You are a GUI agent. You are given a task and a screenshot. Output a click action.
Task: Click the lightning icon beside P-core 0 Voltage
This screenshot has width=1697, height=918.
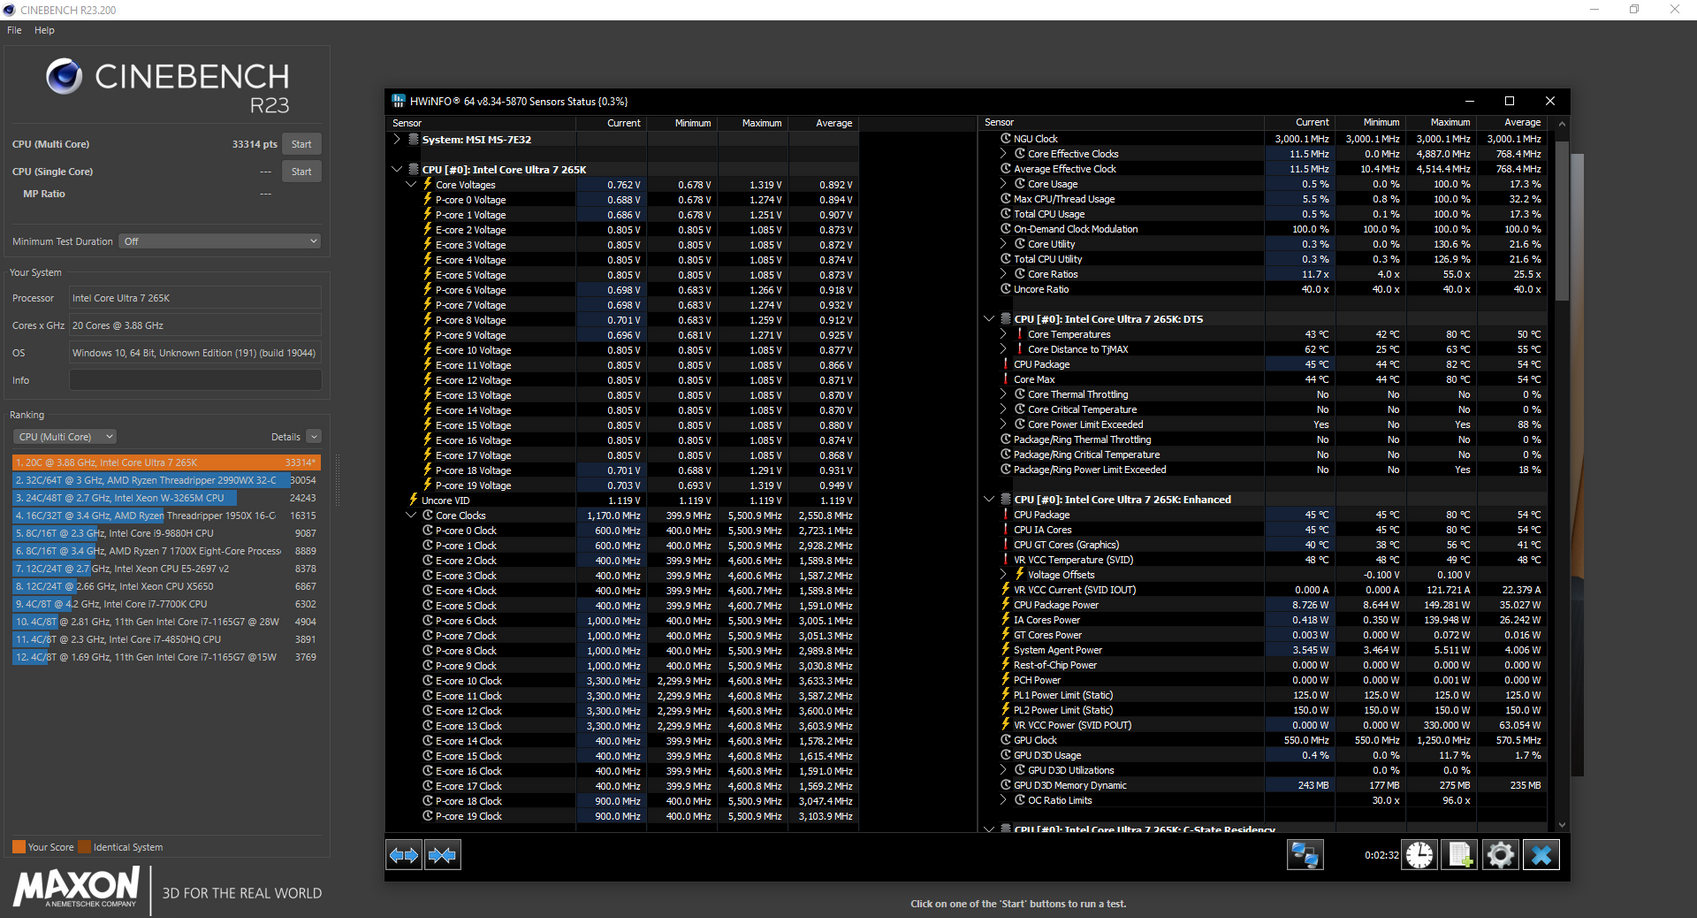tap(427, 200)
